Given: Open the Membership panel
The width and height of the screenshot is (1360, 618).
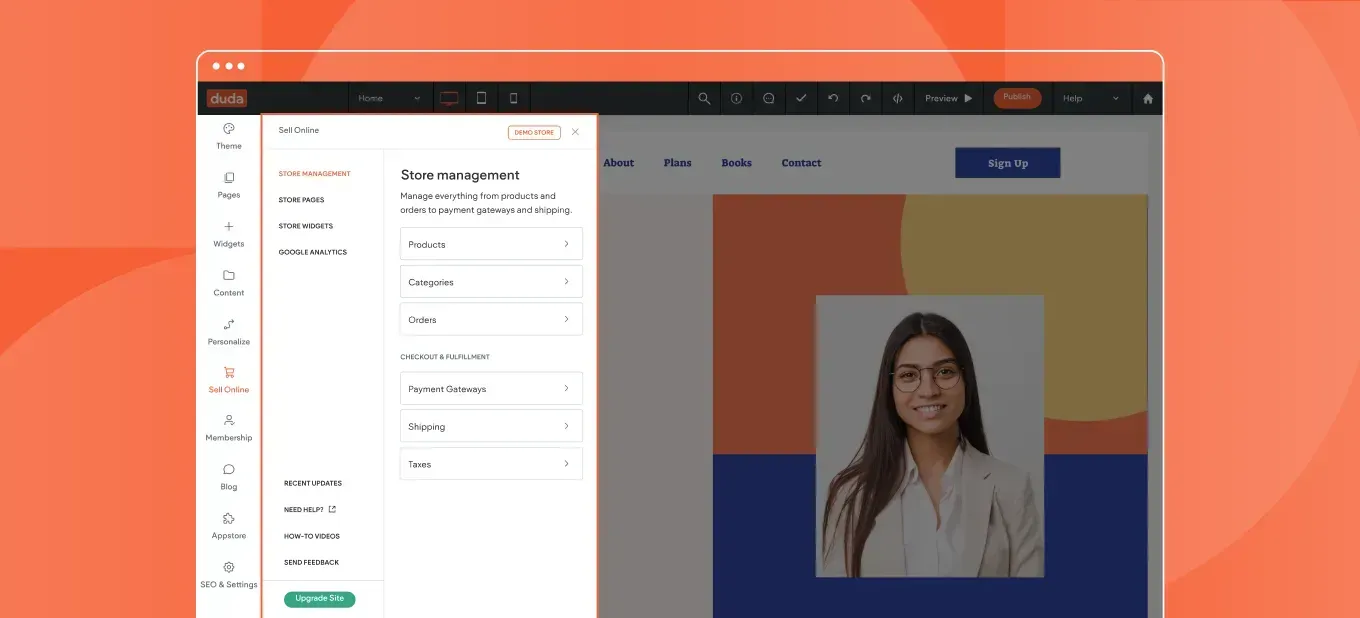Looking at the screenshot, I should coord(229,428).
